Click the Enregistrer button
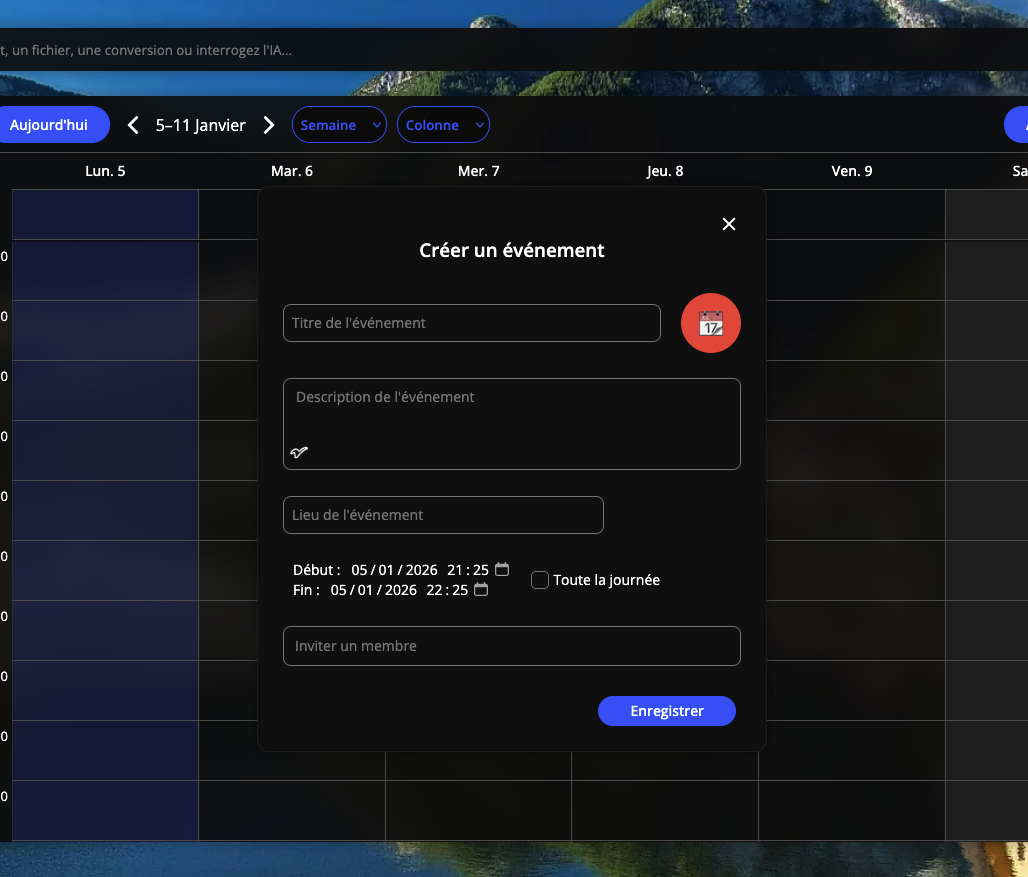 [x=667, y=711]
